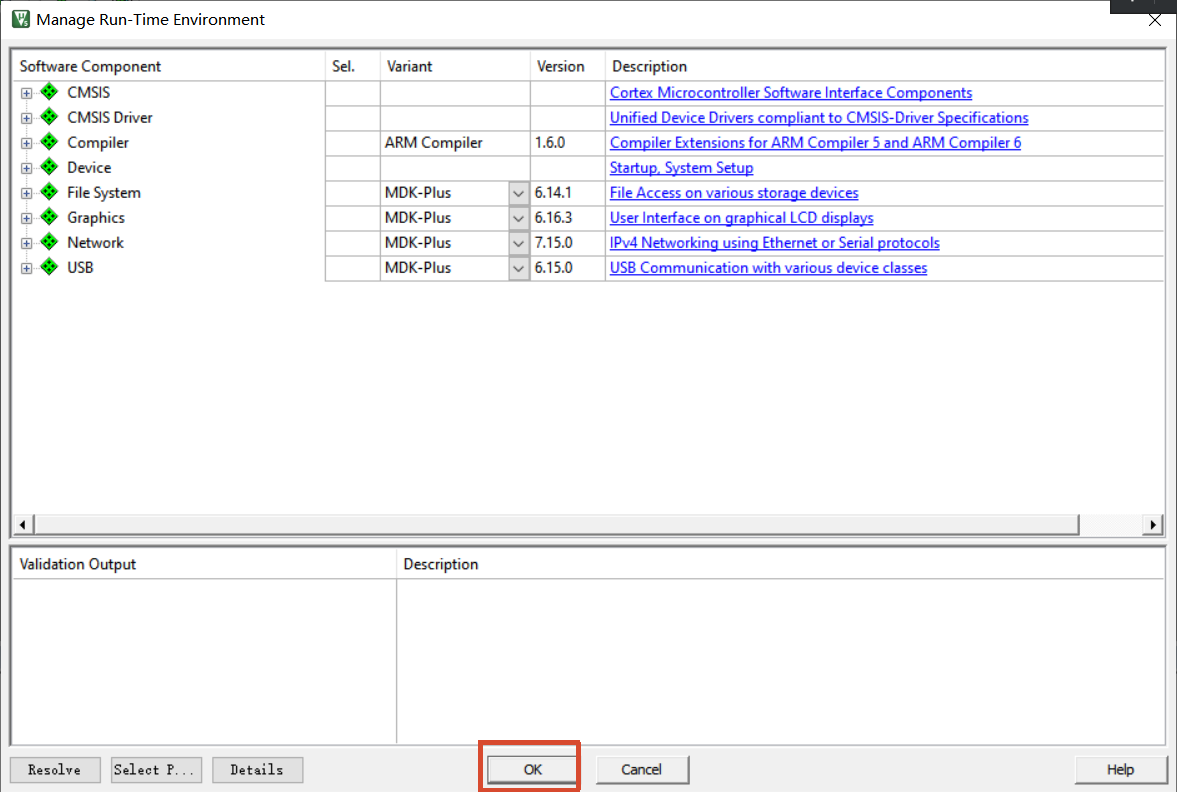
Task: Expand the Network tree node
Action: tap(26, 243)
